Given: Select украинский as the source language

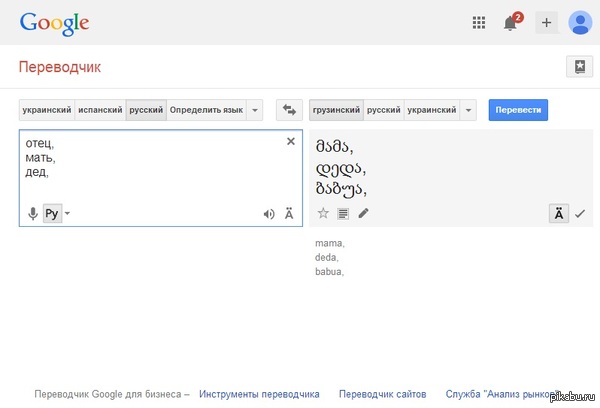Looking at the screenshot, I should [46, 110].
